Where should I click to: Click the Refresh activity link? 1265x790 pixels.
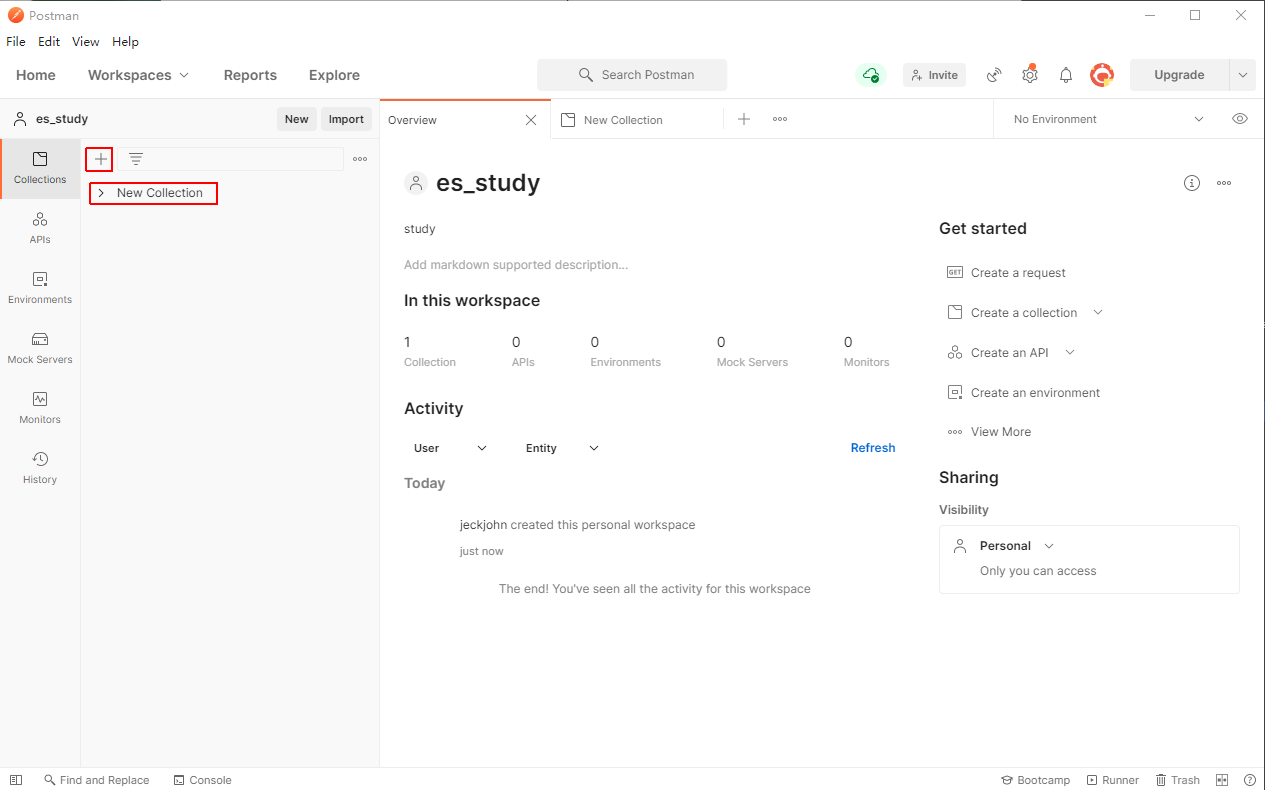point(872,448)
